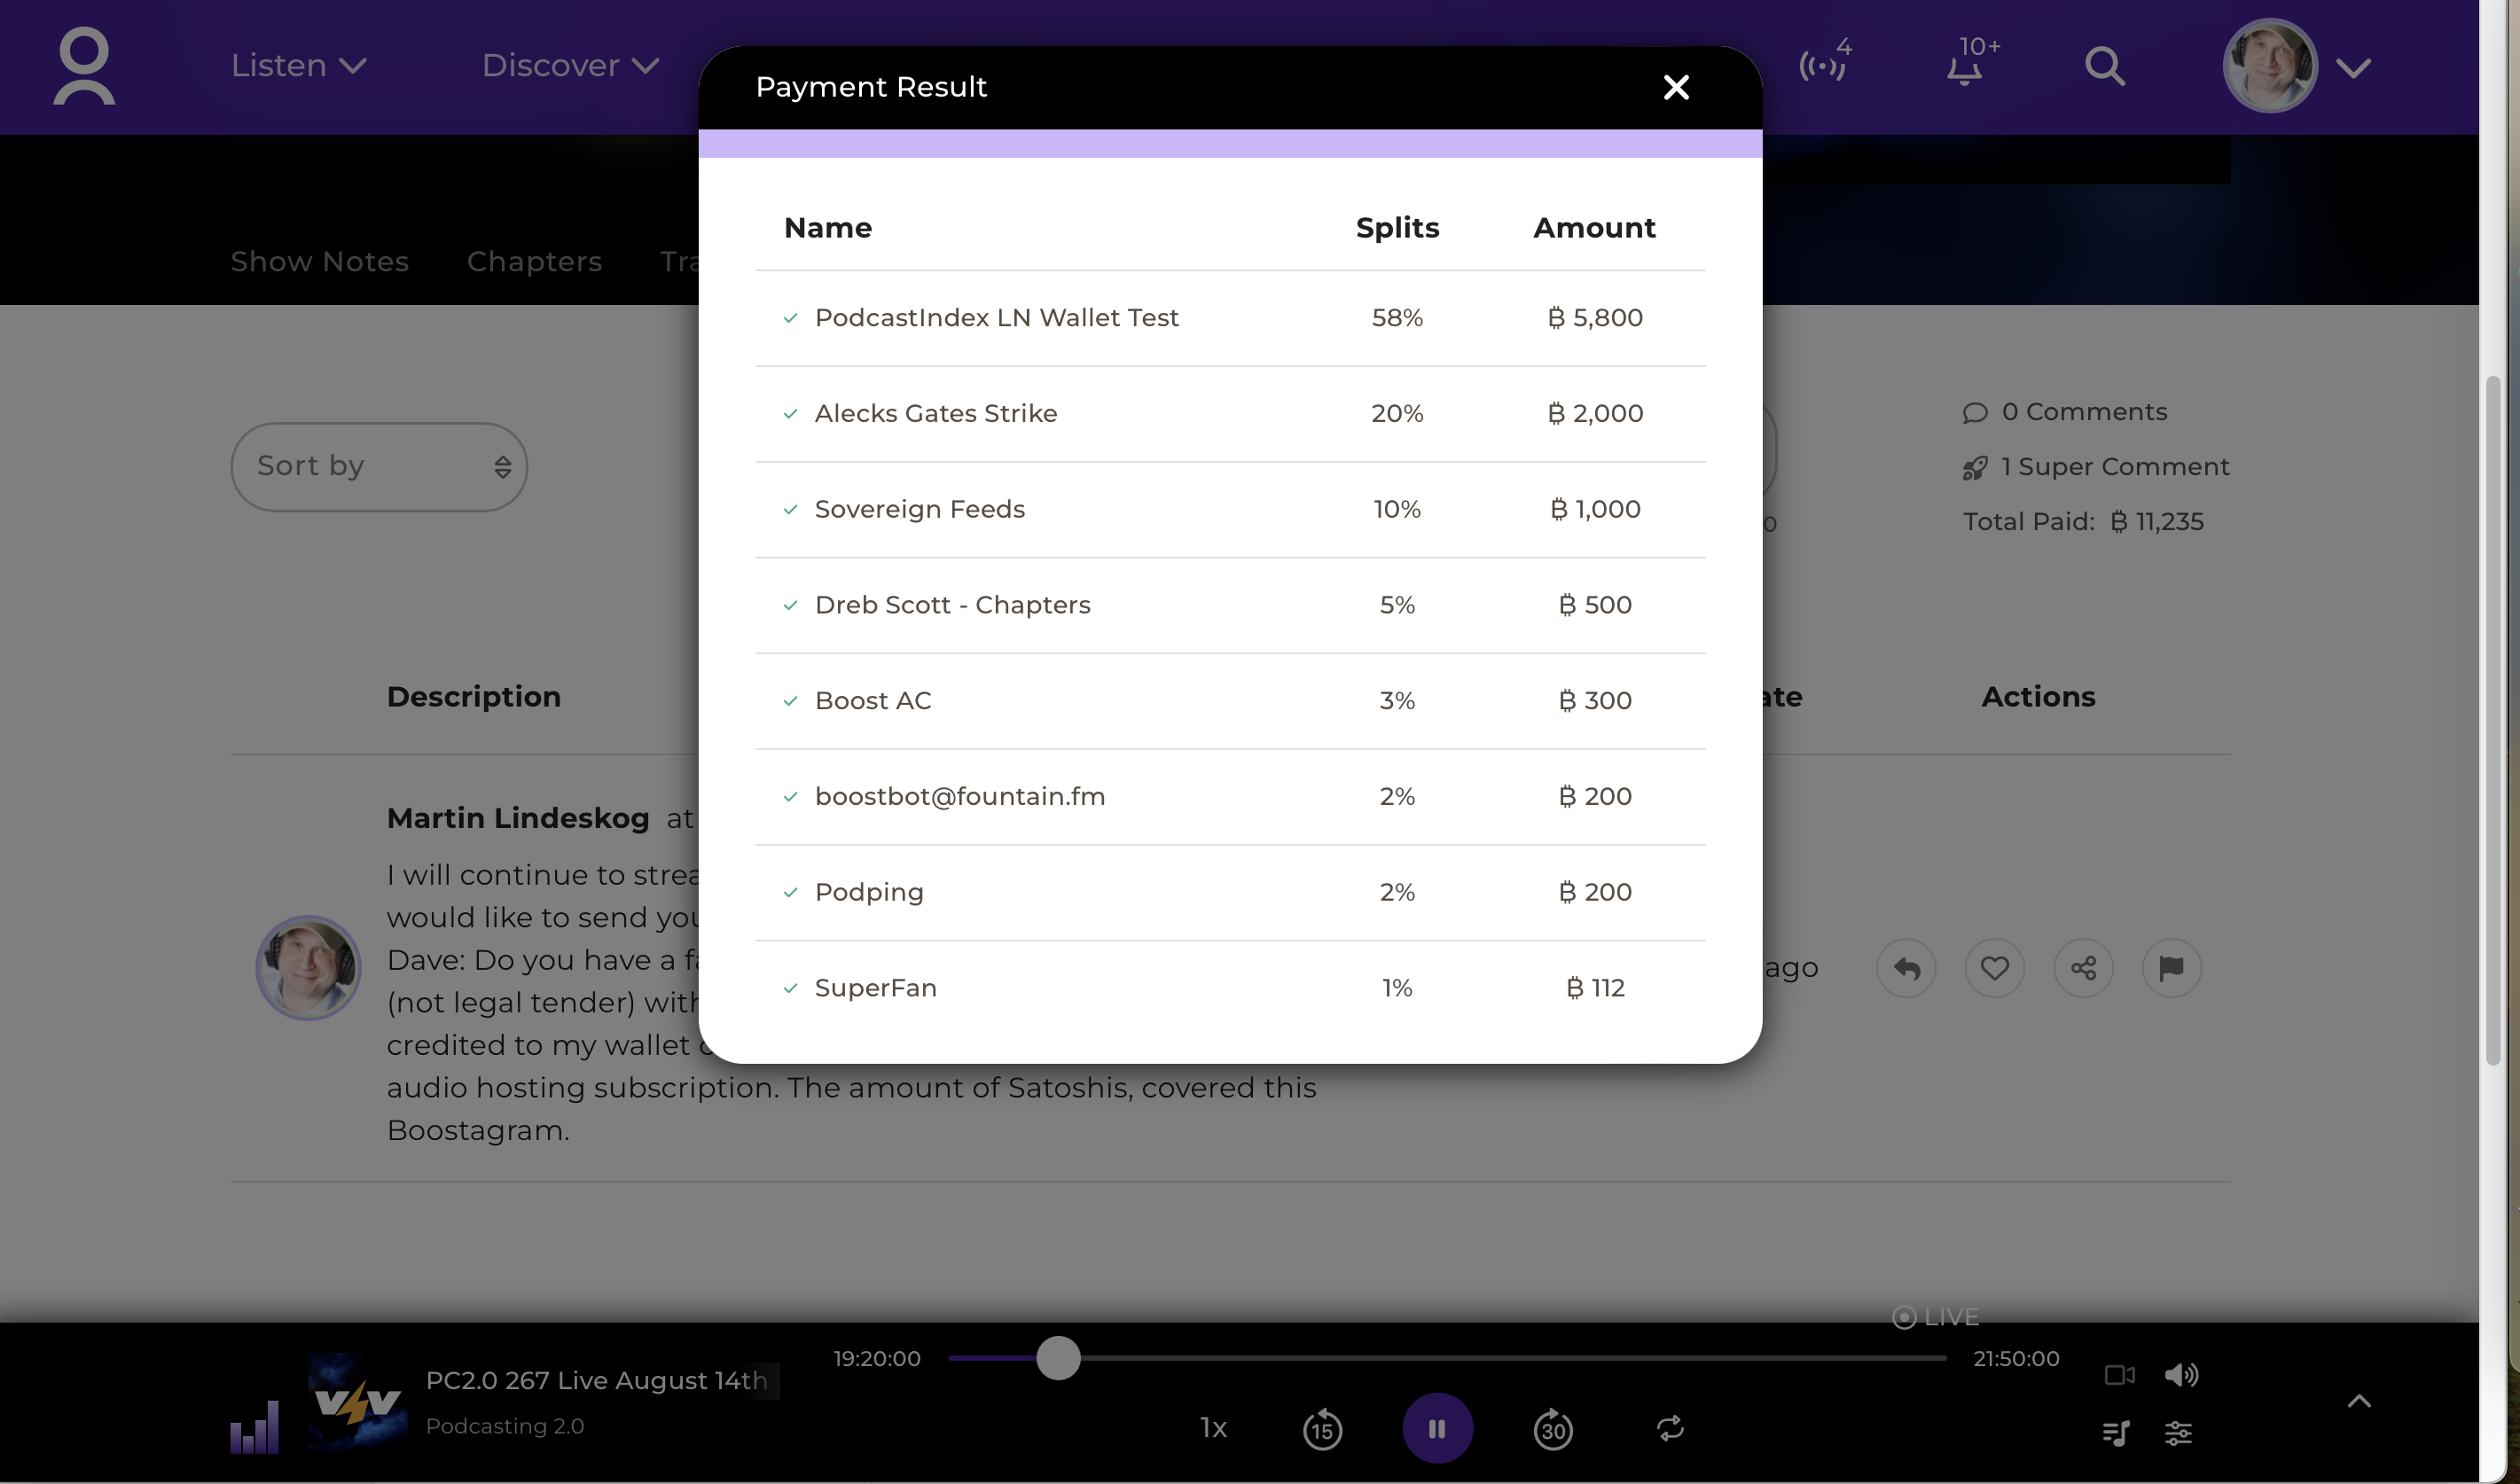Change the 1x playback speed
Viewport: 2520px width, 1484px height.
tap(1213, 1428)
